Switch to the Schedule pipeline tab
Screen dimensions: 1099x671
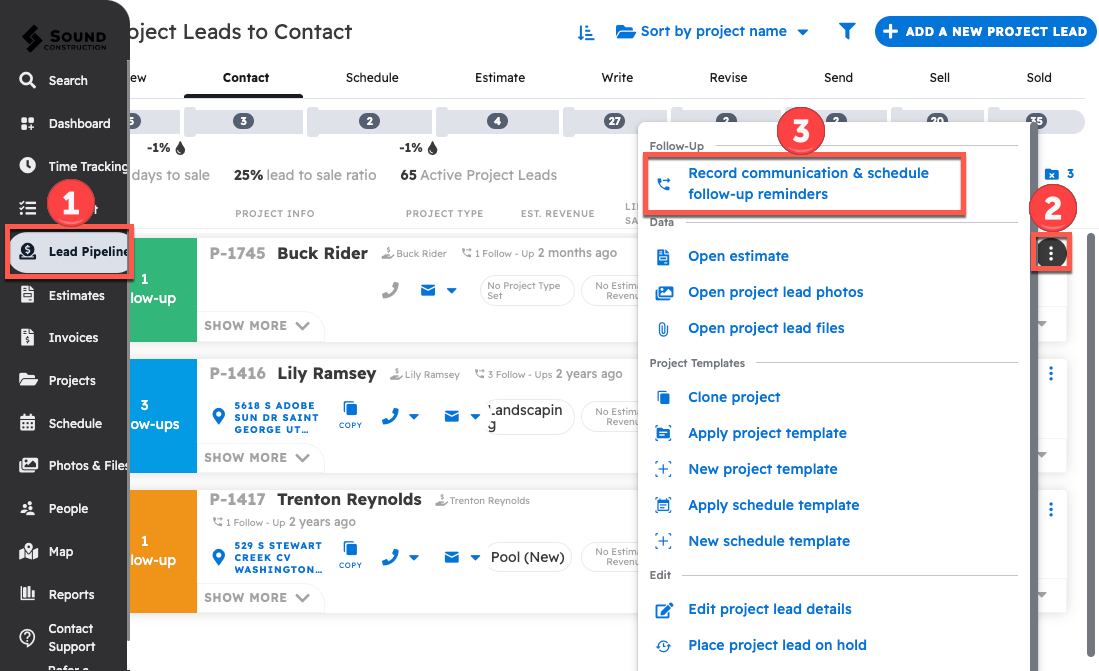pos(372,78)
